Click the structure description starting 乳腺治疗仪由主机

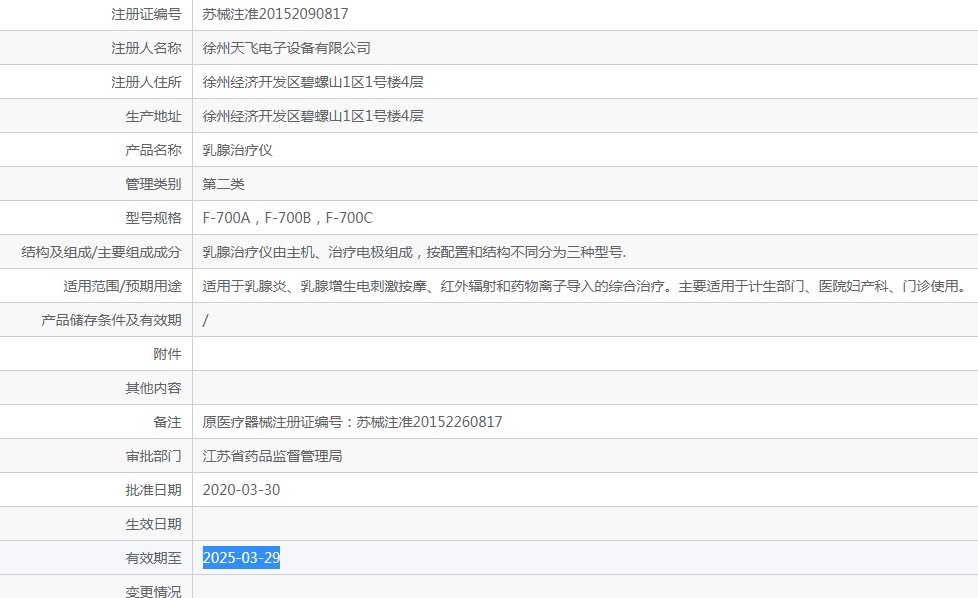coord(414,252)
